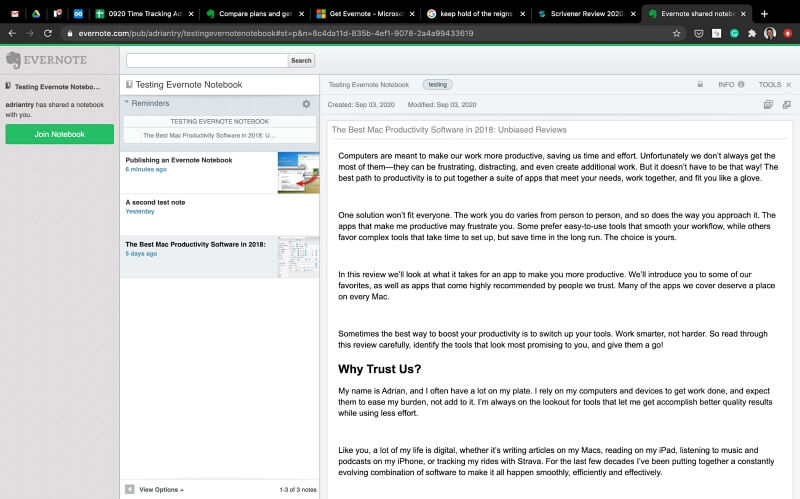Open the Chrome profile avatar
The image size is (800, 499).
770,33
